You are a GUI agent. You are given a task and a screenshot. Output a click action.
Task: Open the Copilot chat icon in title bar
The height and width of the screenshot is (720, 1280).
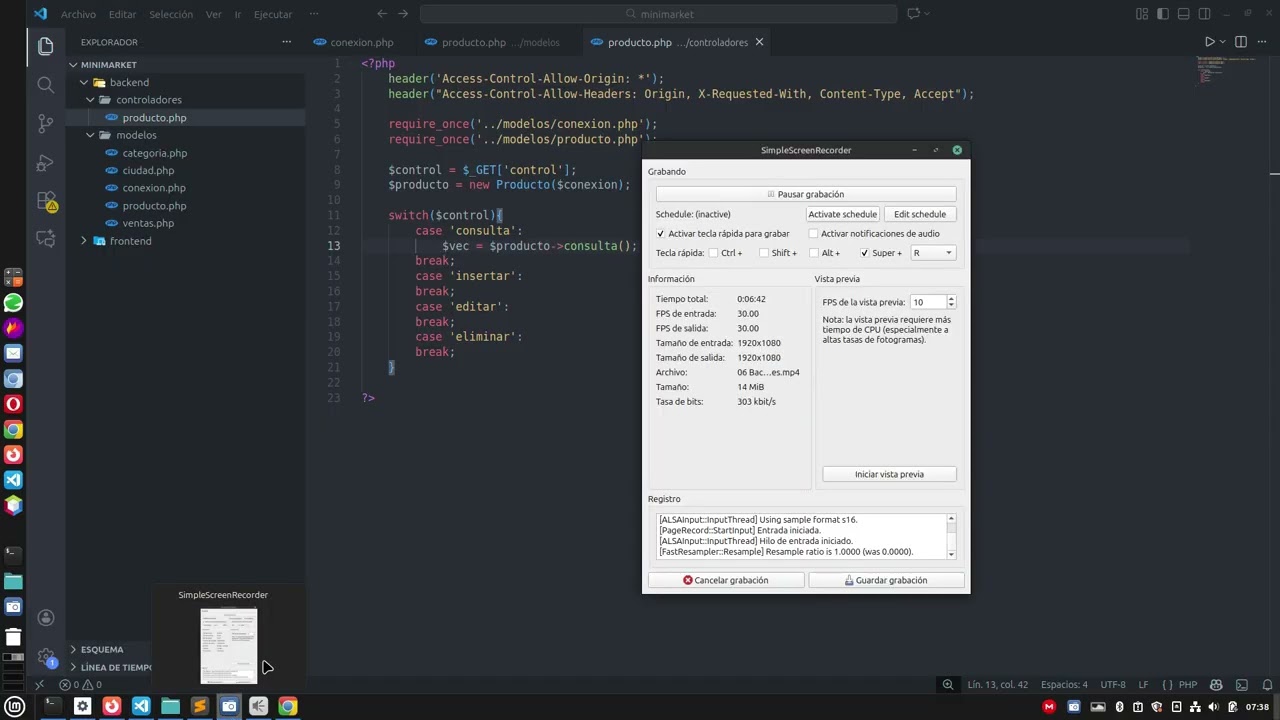tap(913, 14)
